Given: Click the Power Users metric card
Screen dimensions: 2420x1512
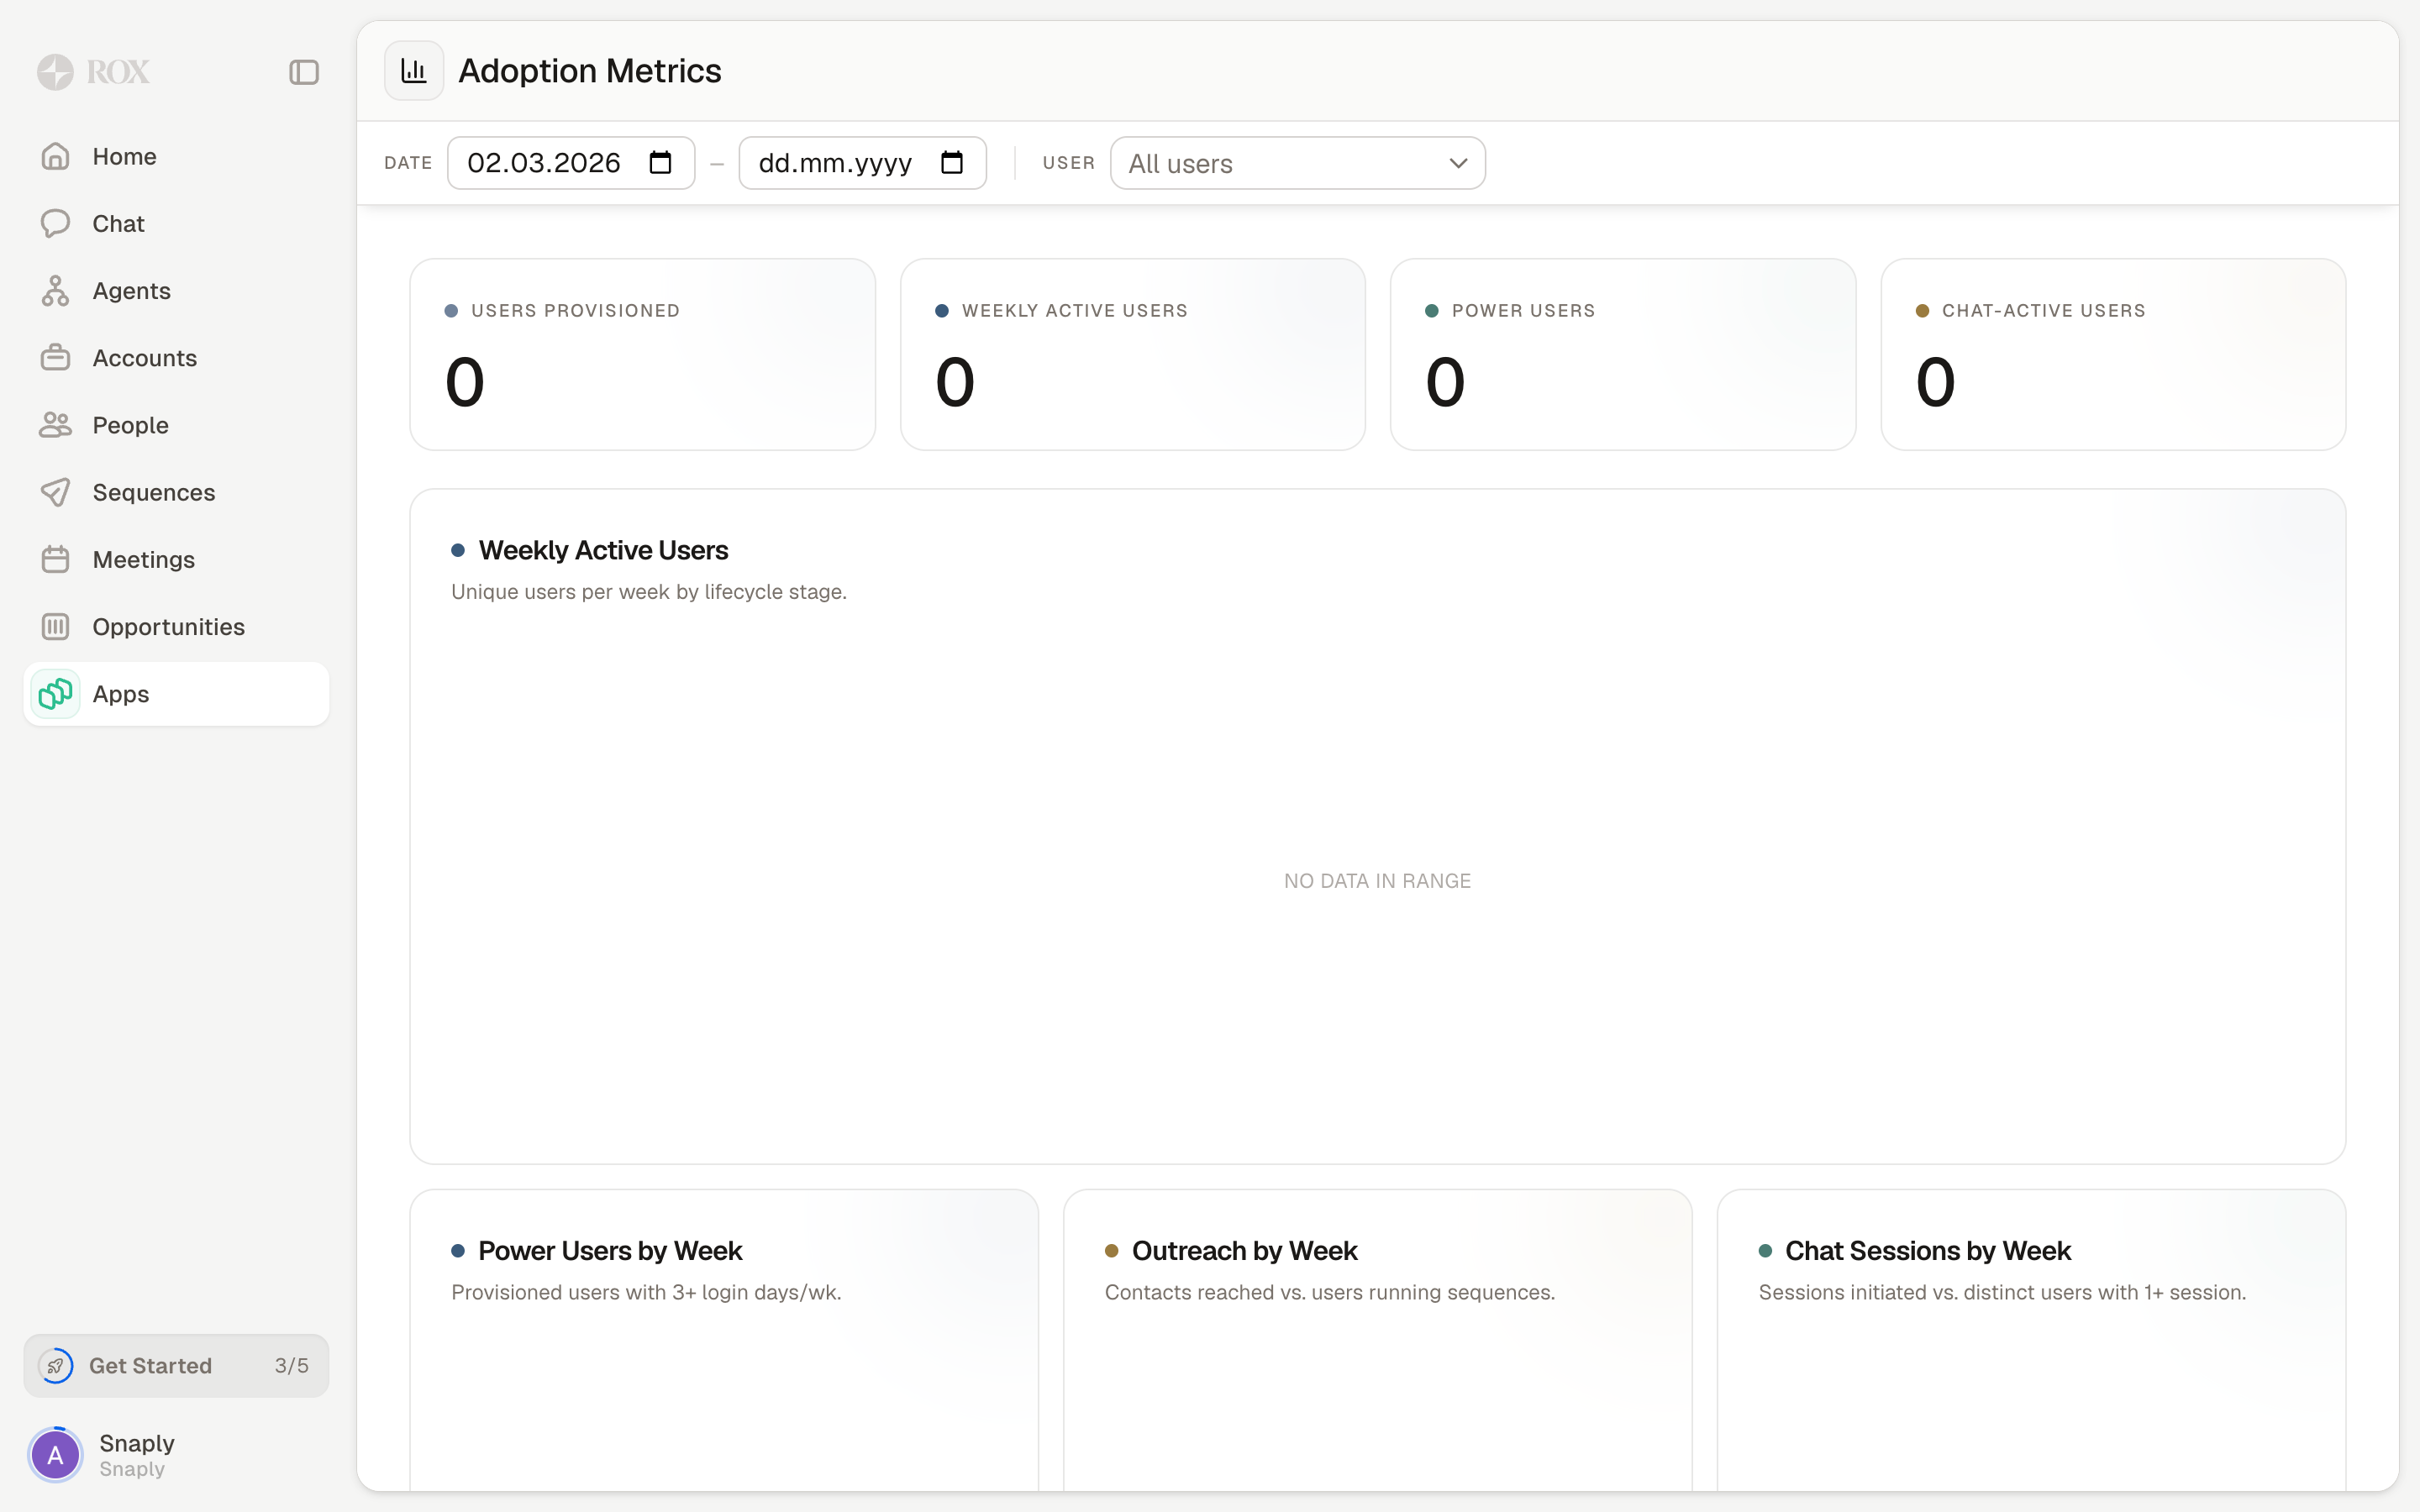Looking at the screenshot, I should [x=1622, y=354].
